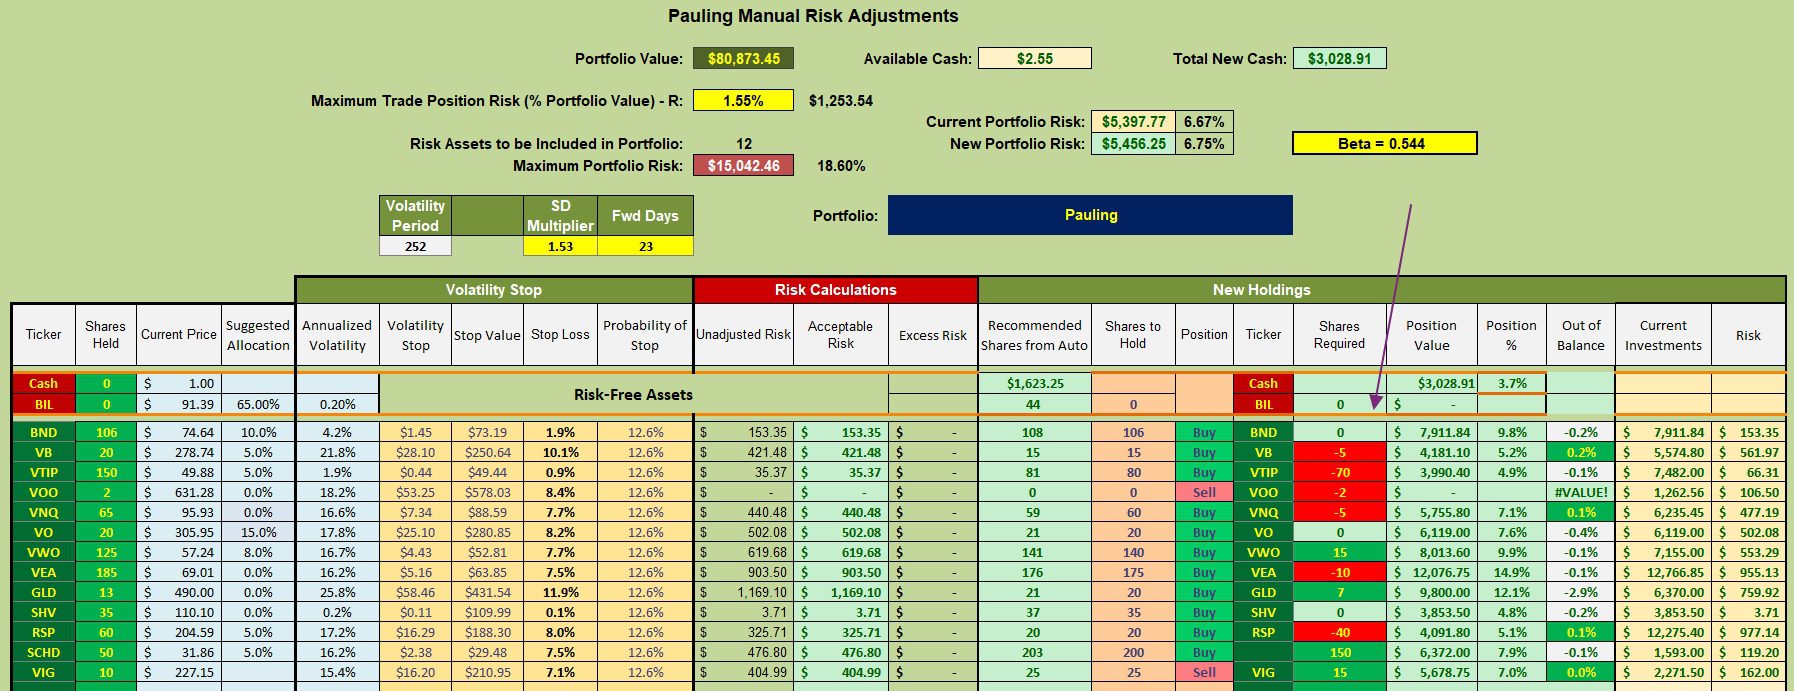Screen dimensions: 1794x691
Task: Select VIG position value 5,678.75
Action: click(x=1432, y=673)
